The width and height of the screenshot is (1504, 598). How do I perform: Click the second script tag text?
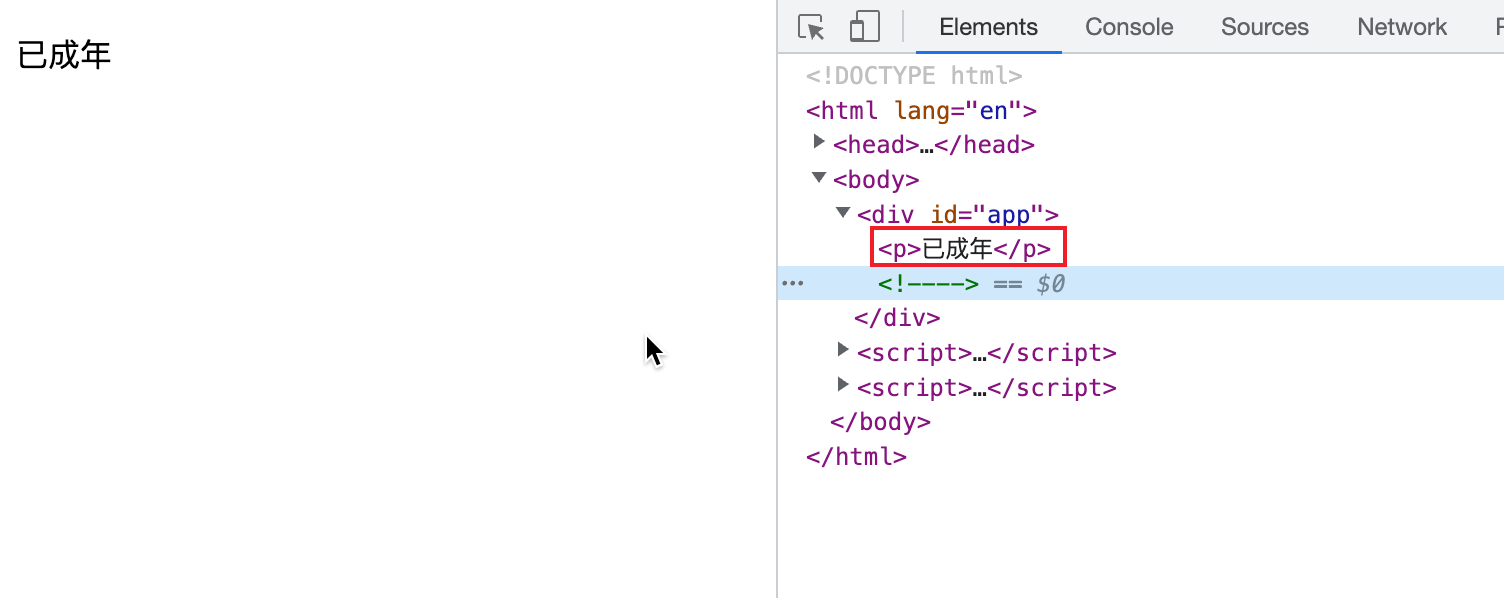(986, 387)
